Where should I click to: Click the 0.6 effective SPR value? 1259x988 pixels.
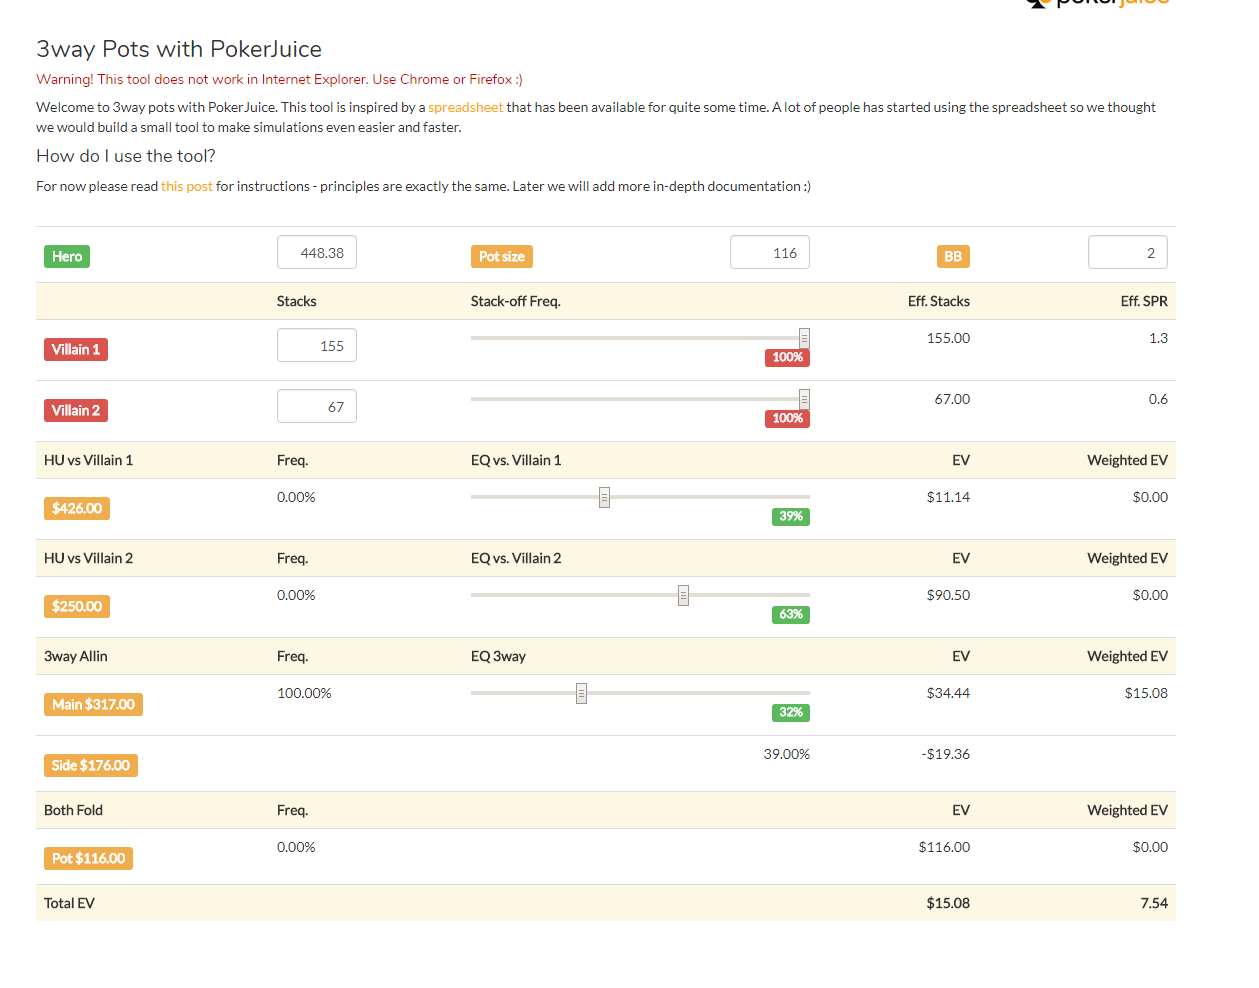1158,399
